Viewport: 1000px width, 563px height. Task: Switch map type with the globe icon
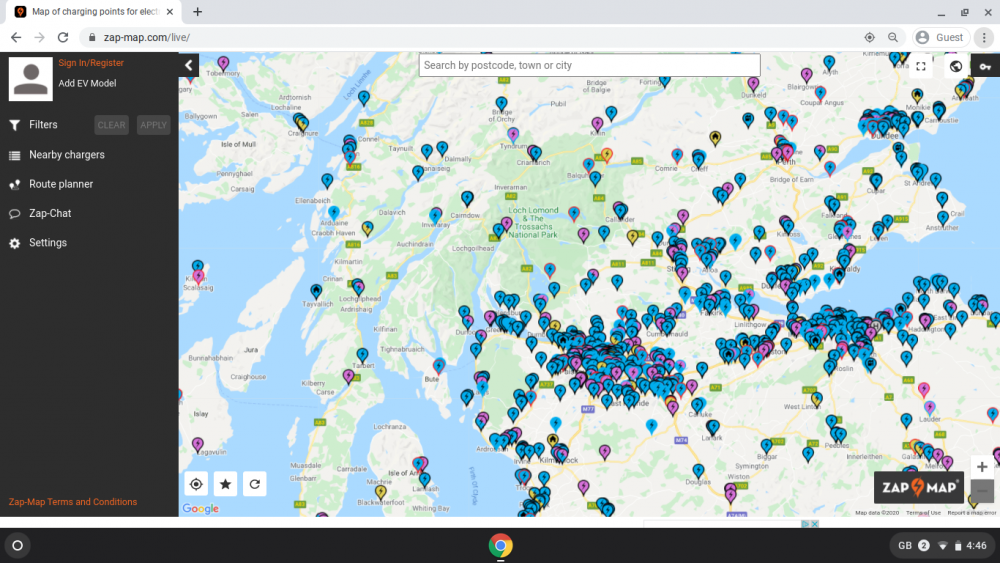[956, 66]
